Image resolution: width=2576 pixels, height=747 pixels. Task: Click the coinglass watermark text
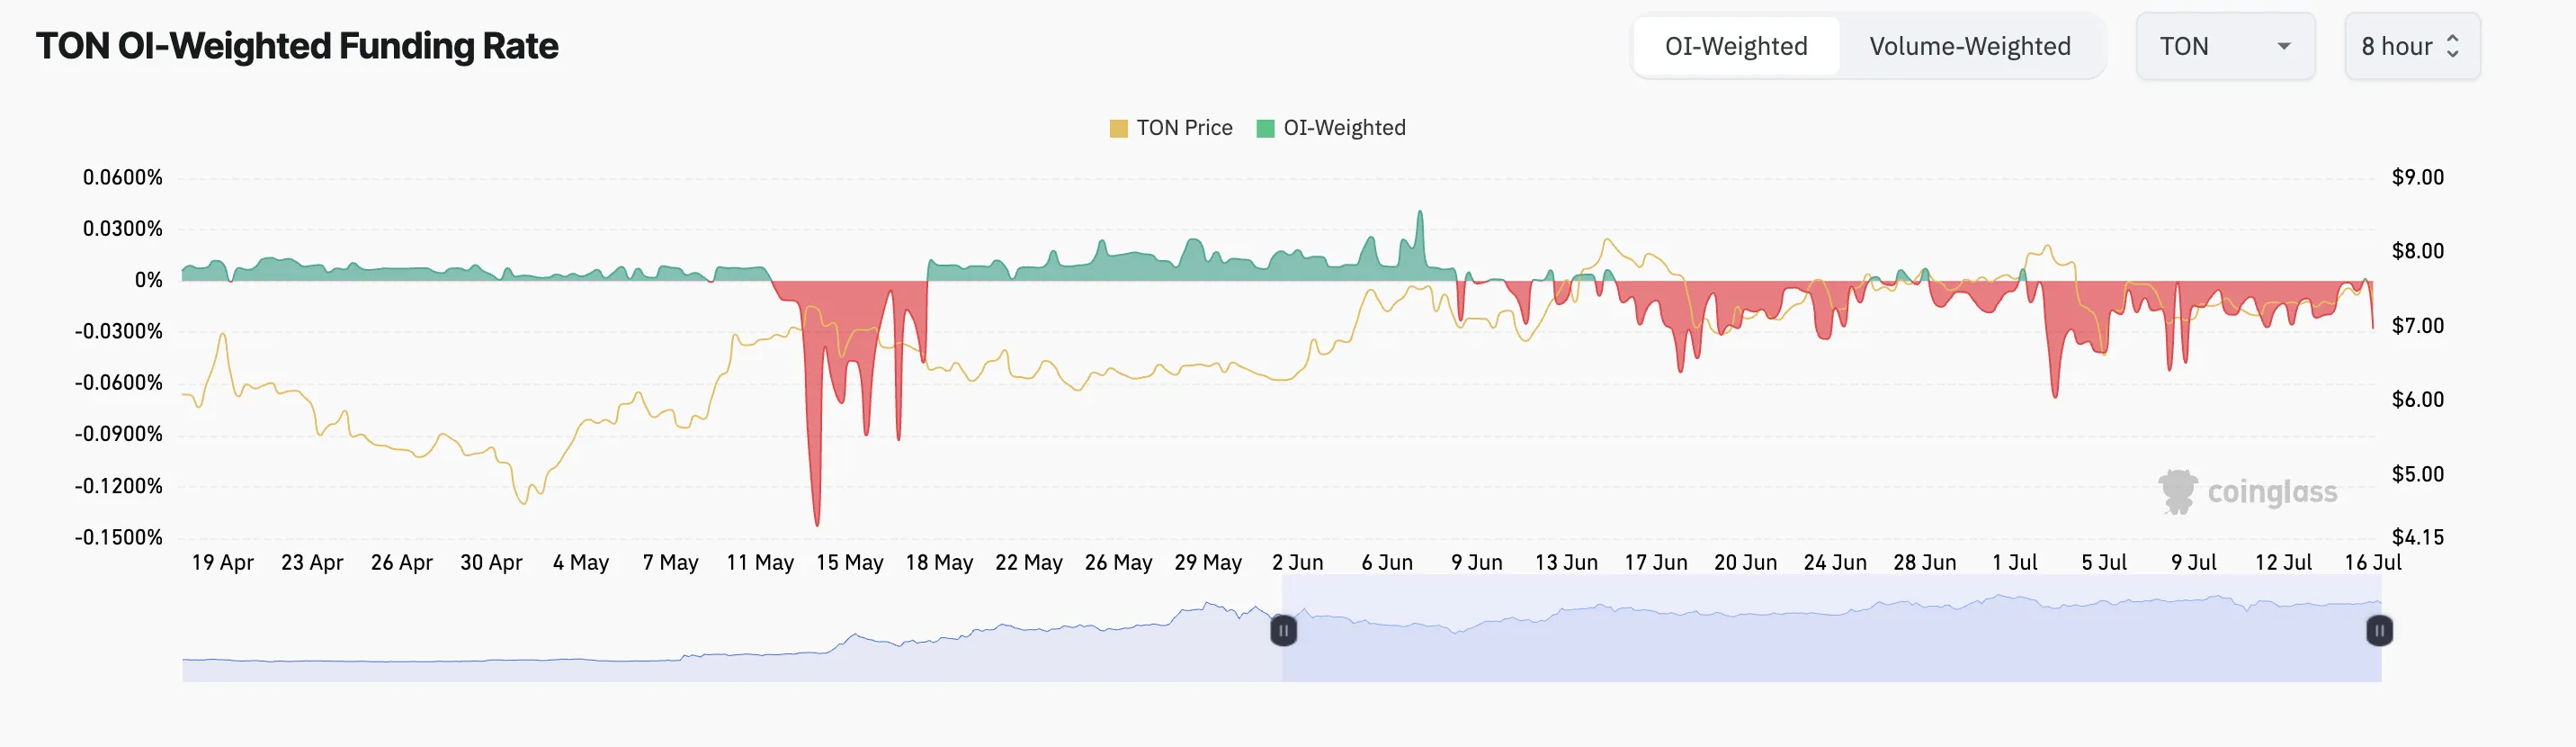click(x=2272, y=492)
